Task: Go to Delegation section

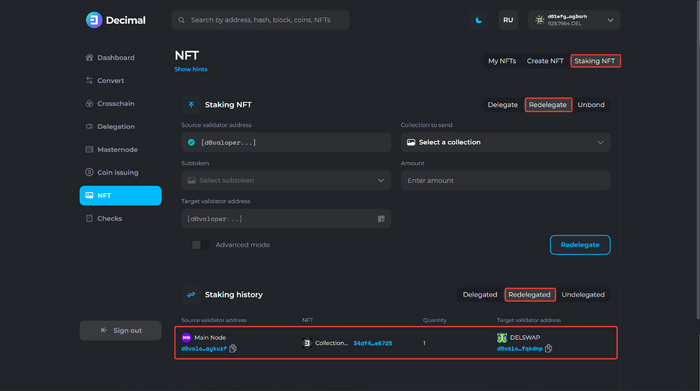Action: (x=116, y=126)
